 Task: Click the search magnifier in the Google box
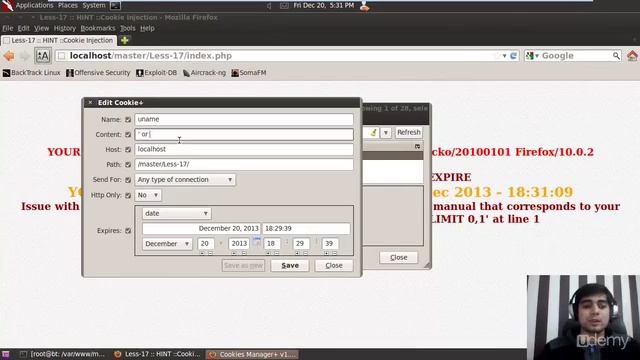pos(616,56)
